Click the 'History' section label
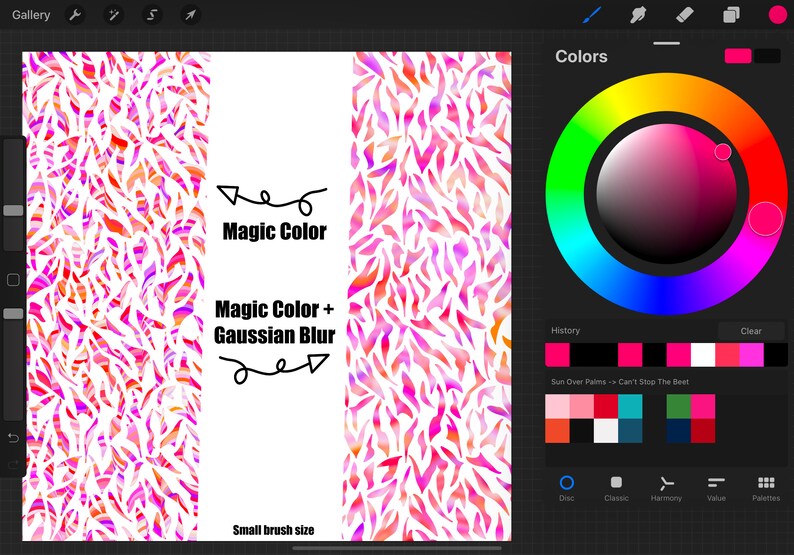 click(x=565, y=330)
